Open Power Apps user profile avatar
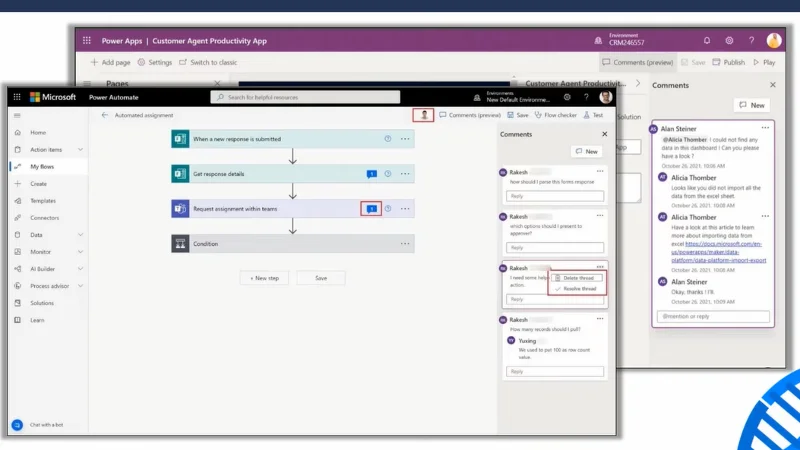 (773, 40)
